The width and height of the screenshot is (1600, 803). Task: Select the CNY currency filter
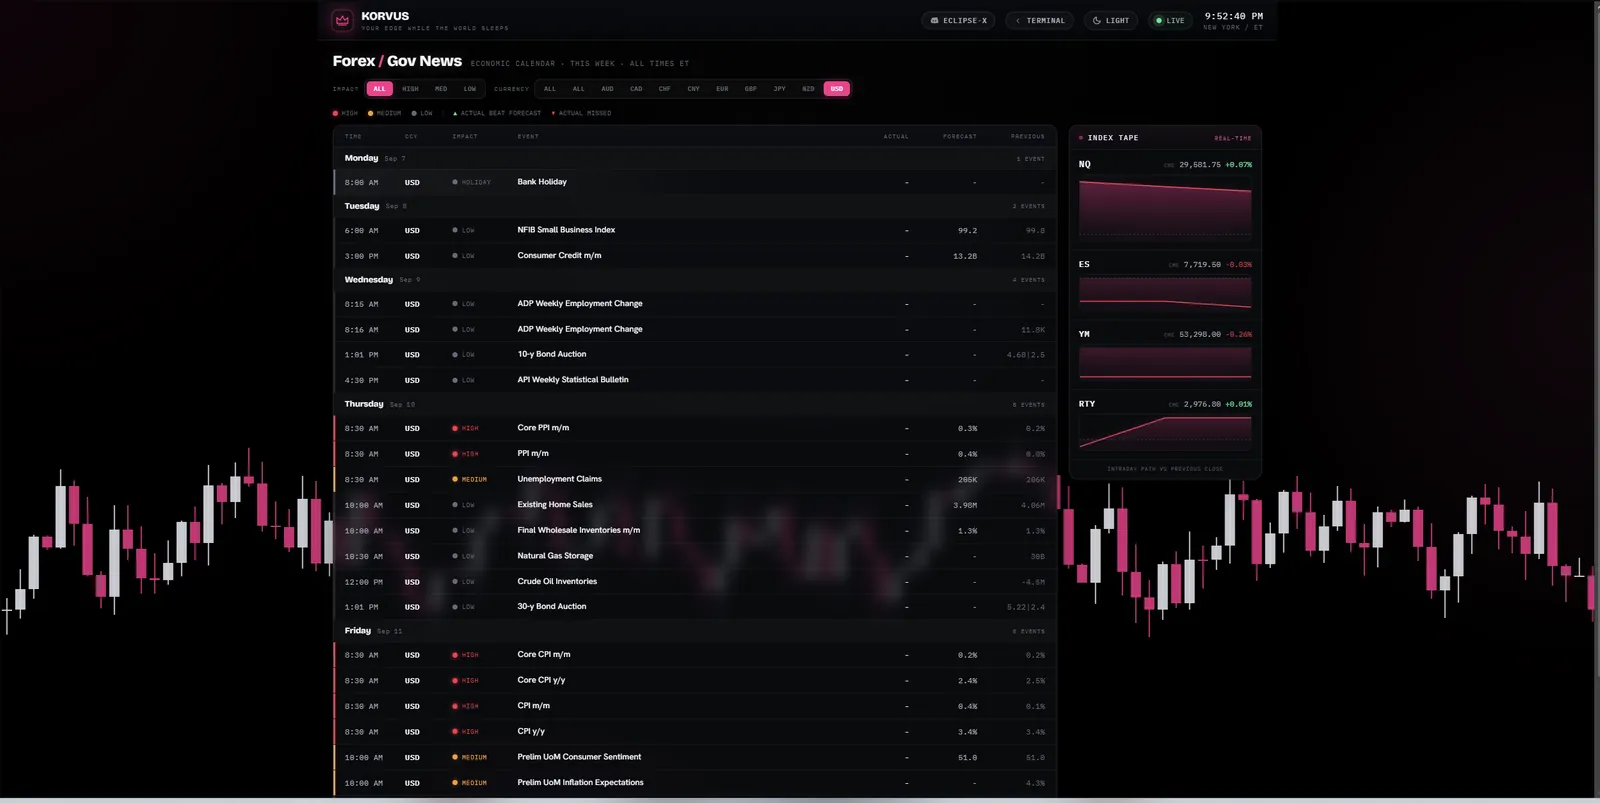(693, 89)
